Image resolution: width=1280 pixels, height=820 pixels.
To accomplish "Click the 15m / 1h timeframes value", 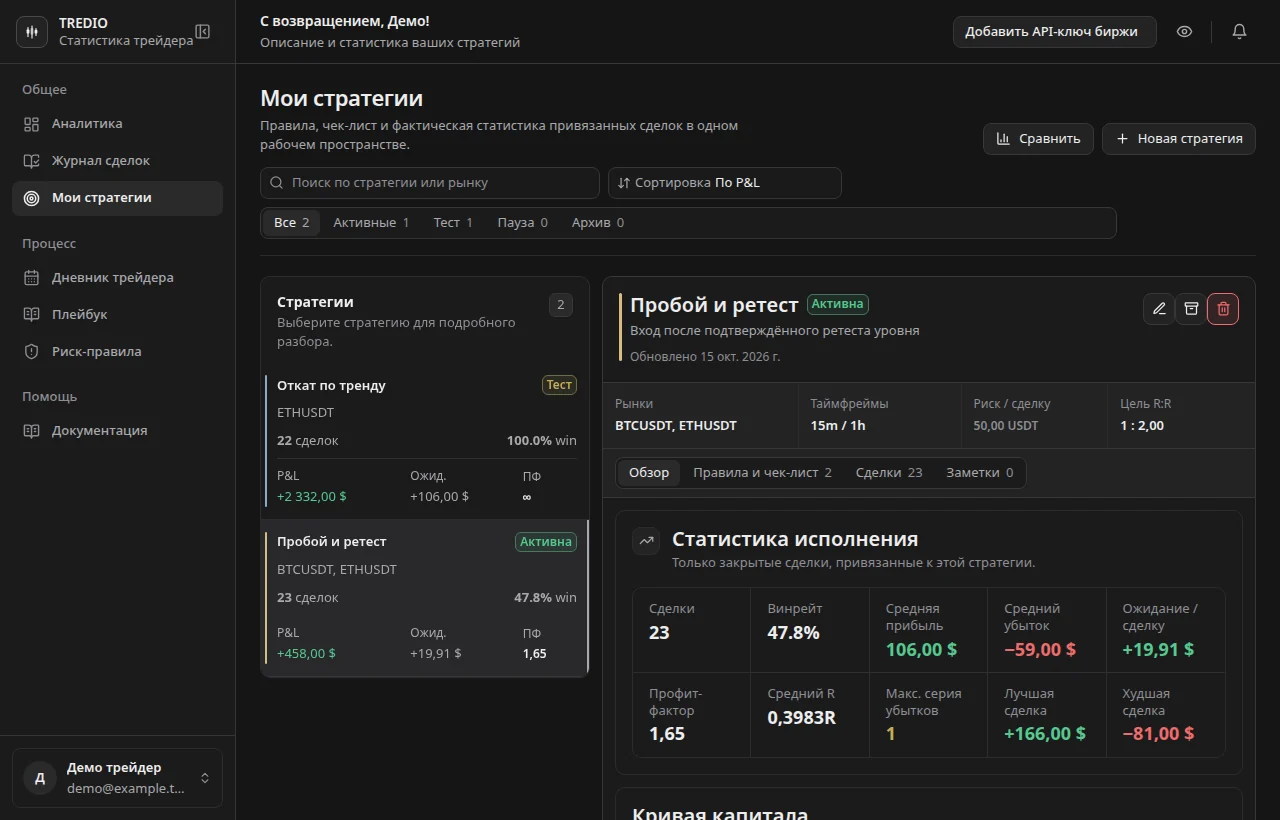I will (838, 426).
